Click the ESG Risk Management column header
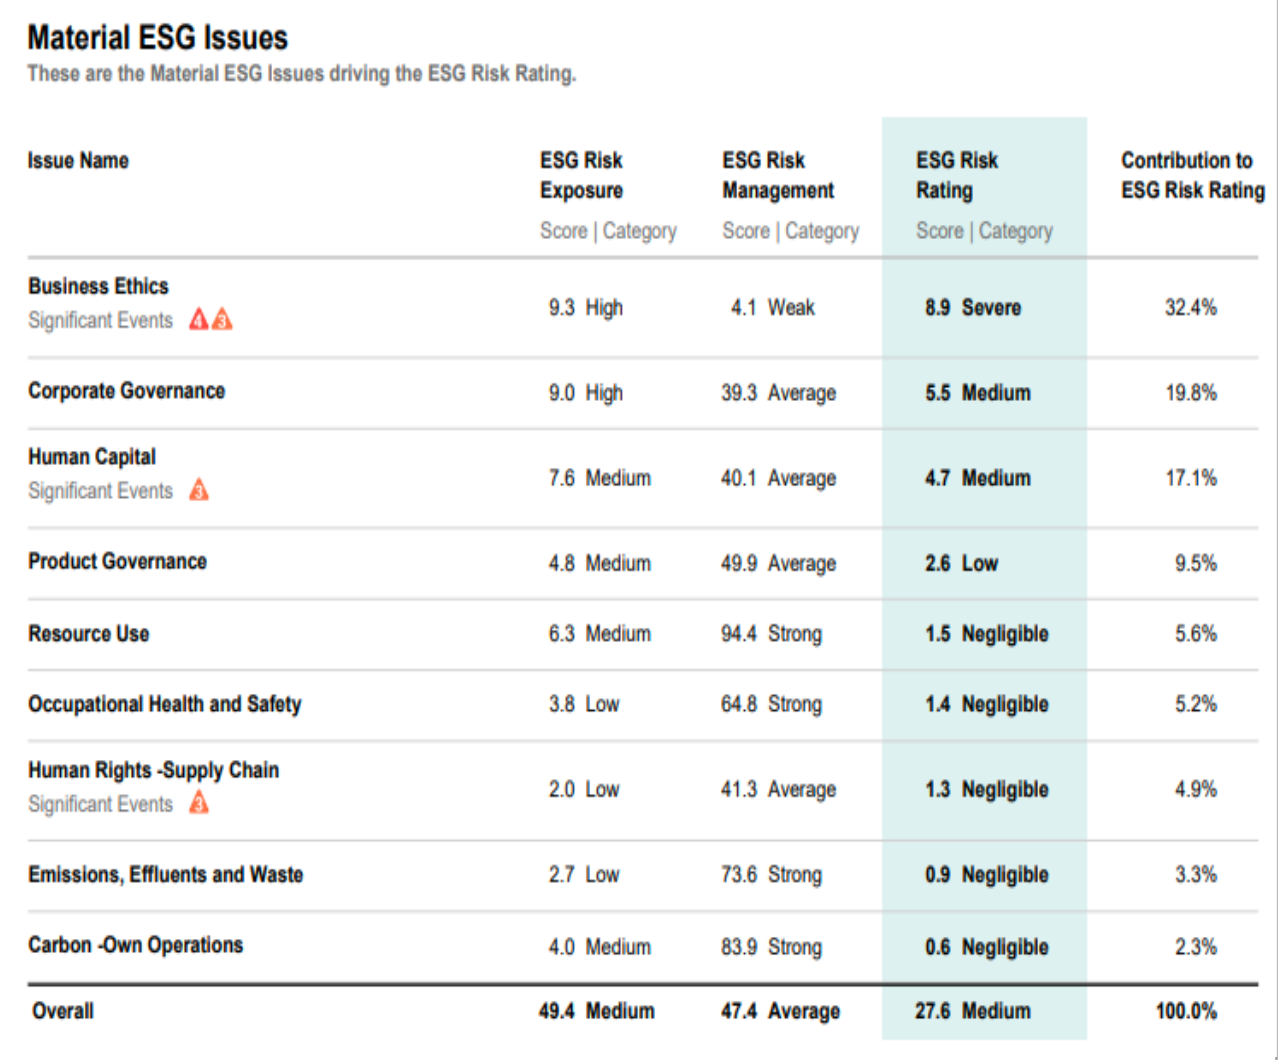Viewport: 1278px width, 1060px height. tap(778, 175)
